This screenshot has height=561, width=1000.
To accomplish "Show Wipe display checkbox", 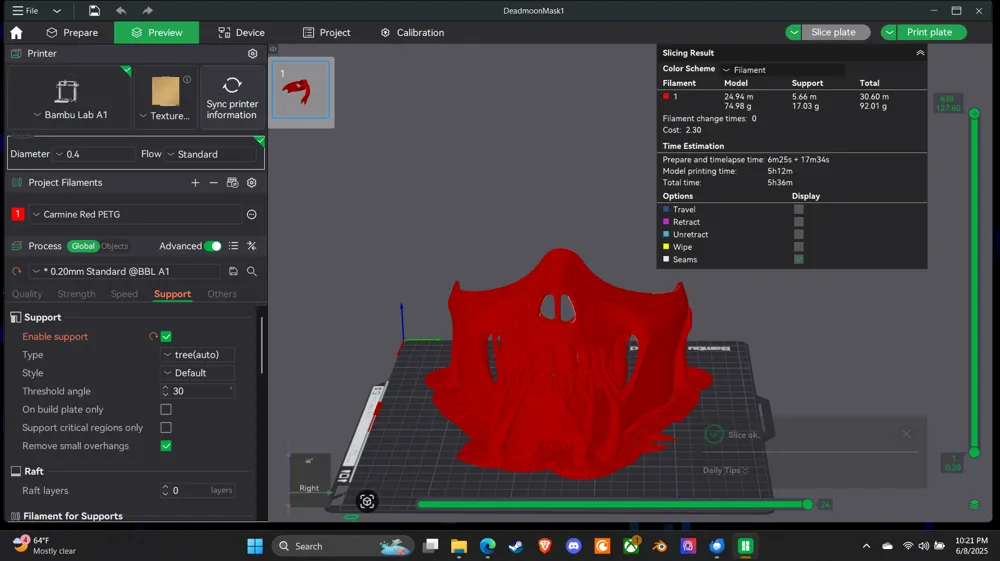I will (x=798, y=247).
